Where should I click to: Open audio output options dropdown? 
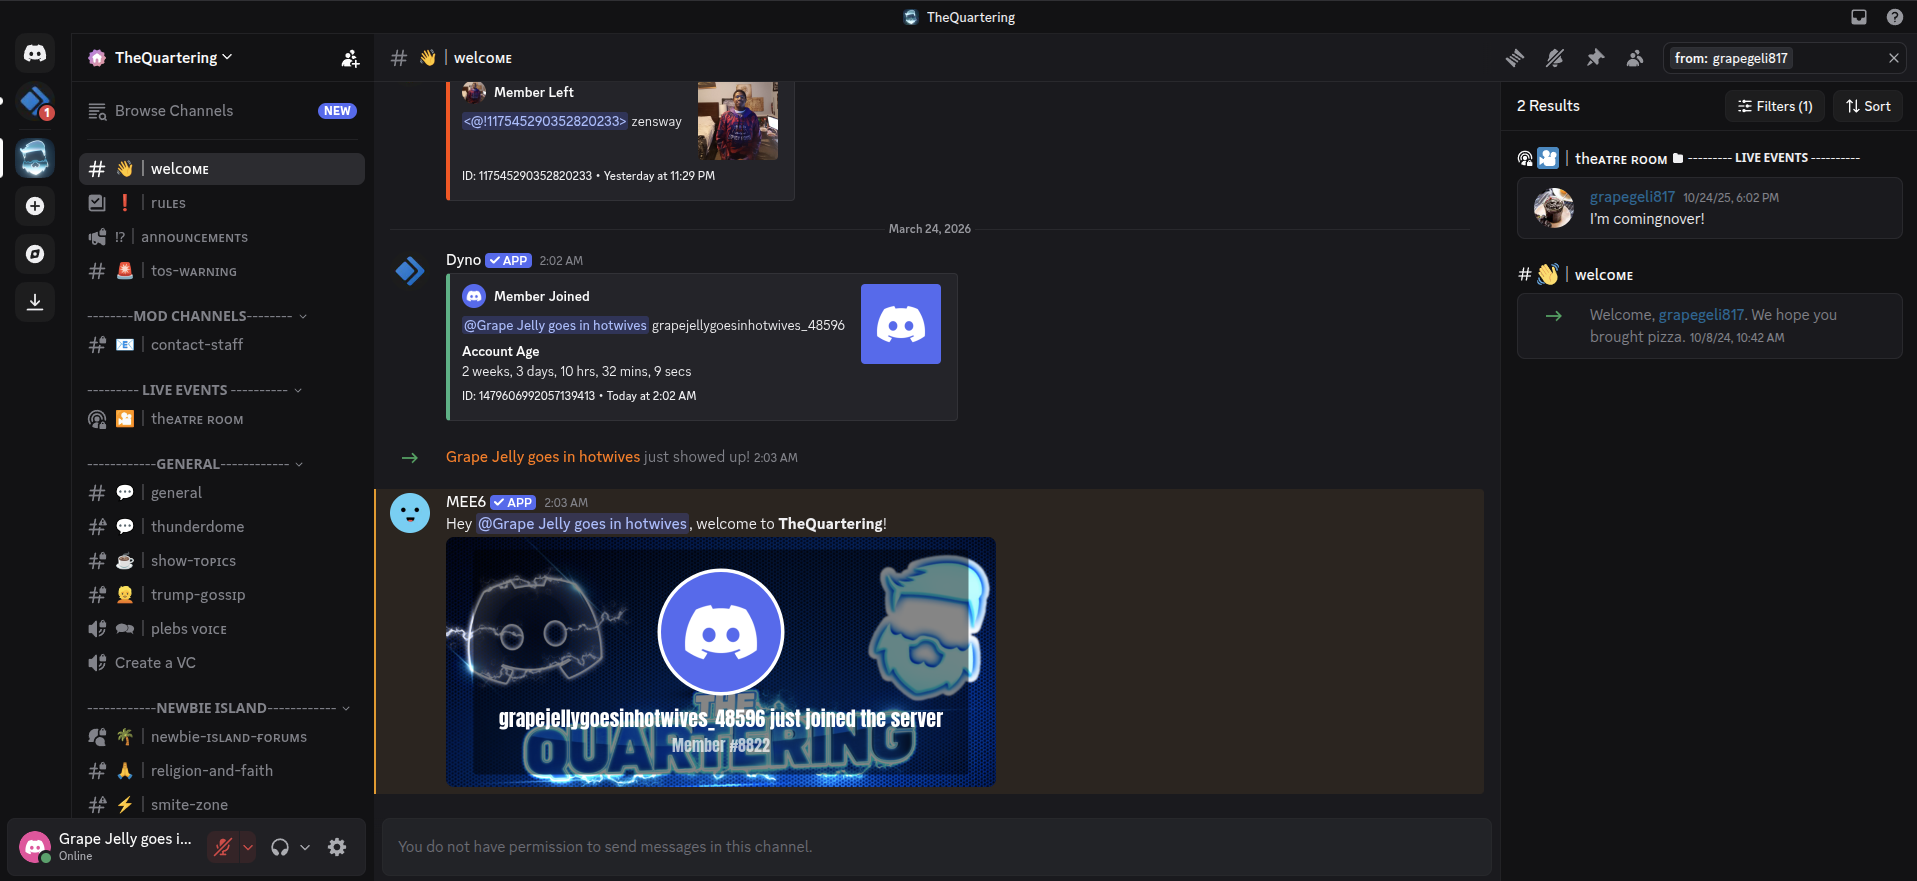click(x=305, y=847)
